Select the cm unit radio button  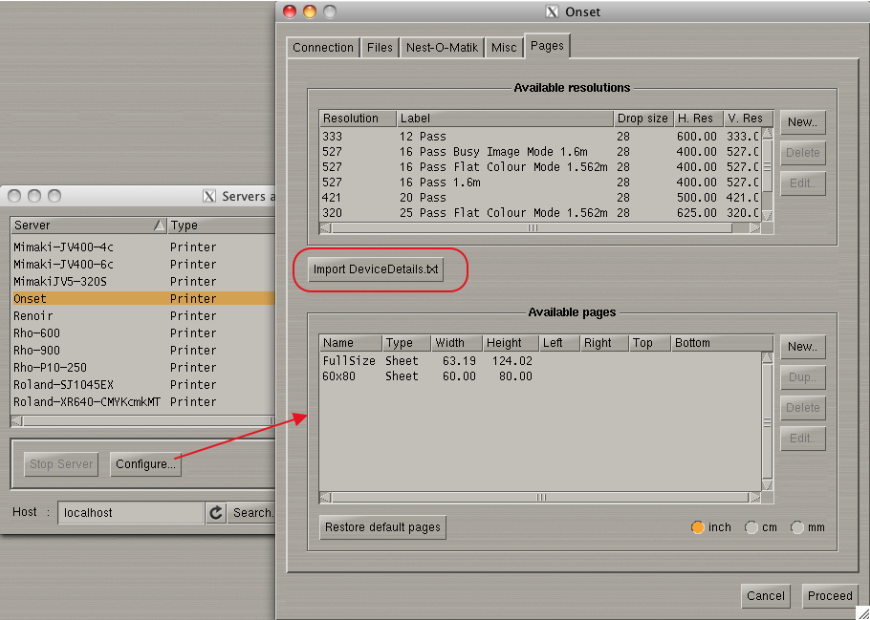(x=752, y=528)
